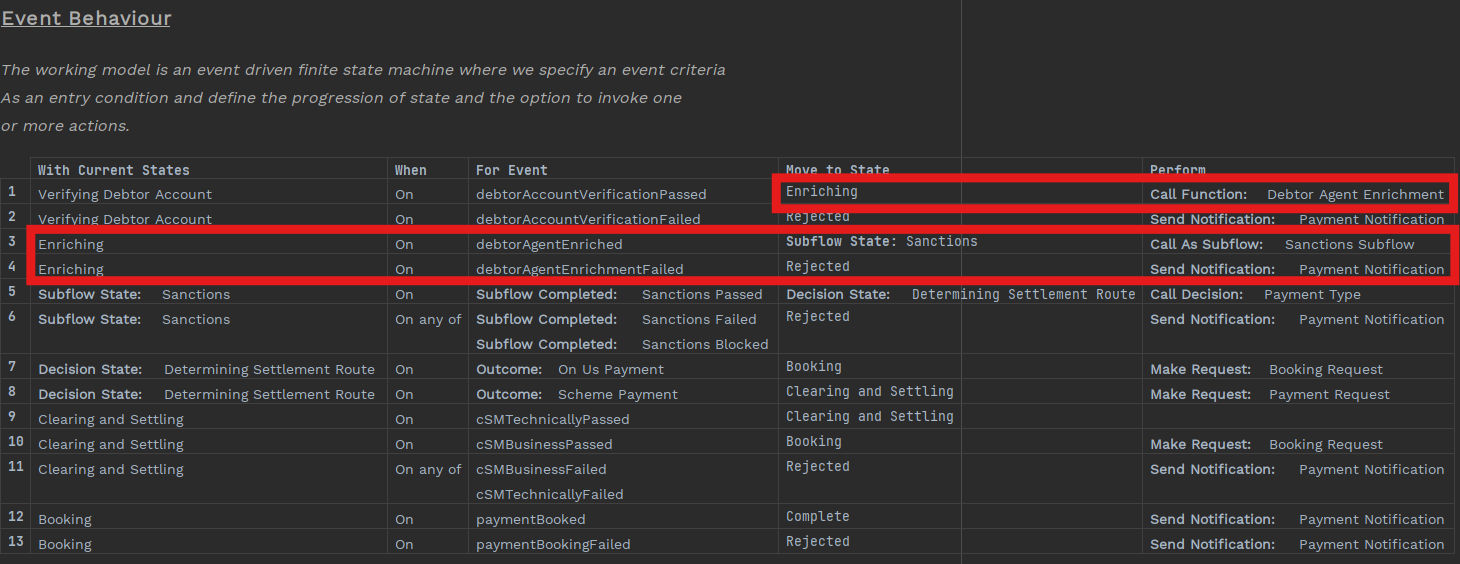Viewport: 1460px width, 564px height.
Task: Click the cSMBusinessPassed event
Action: click(x=544, y=444)
